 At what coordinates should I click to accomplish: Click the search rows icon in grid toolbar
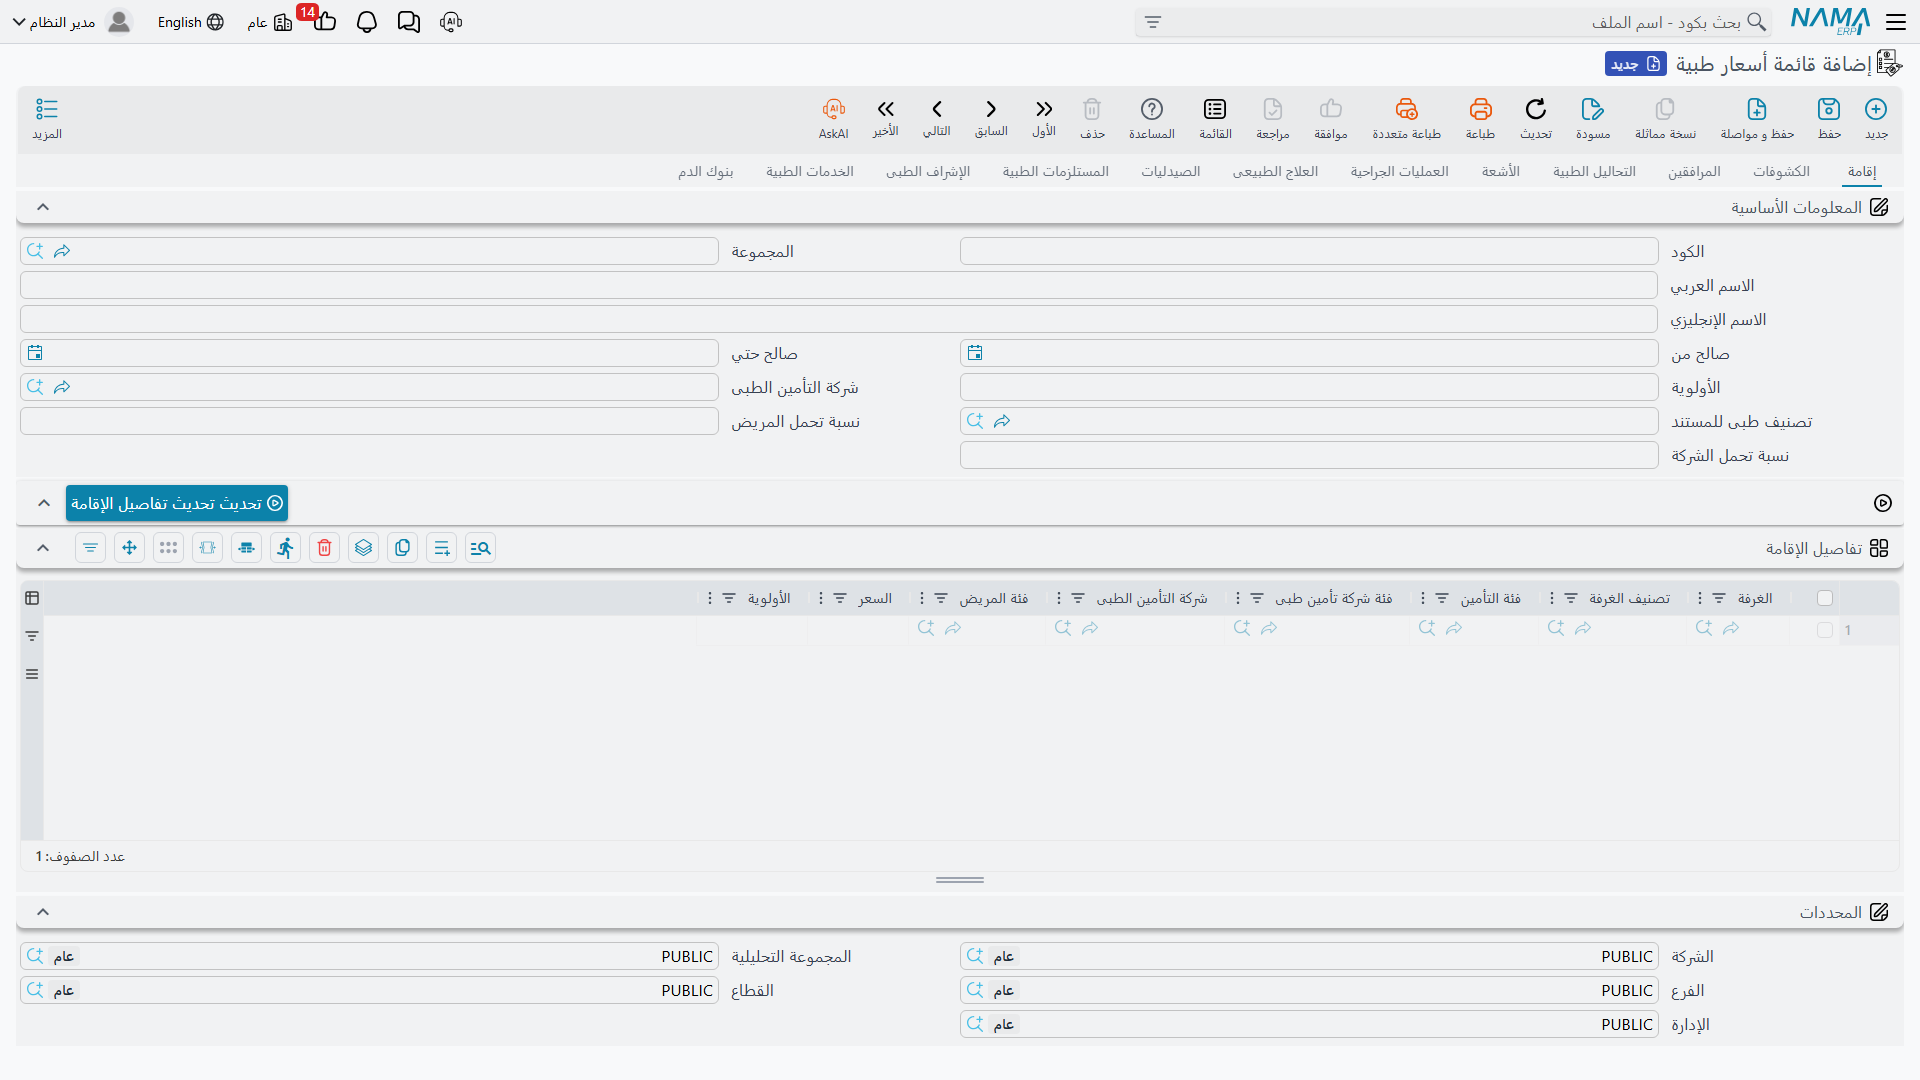tap(480, 548)
